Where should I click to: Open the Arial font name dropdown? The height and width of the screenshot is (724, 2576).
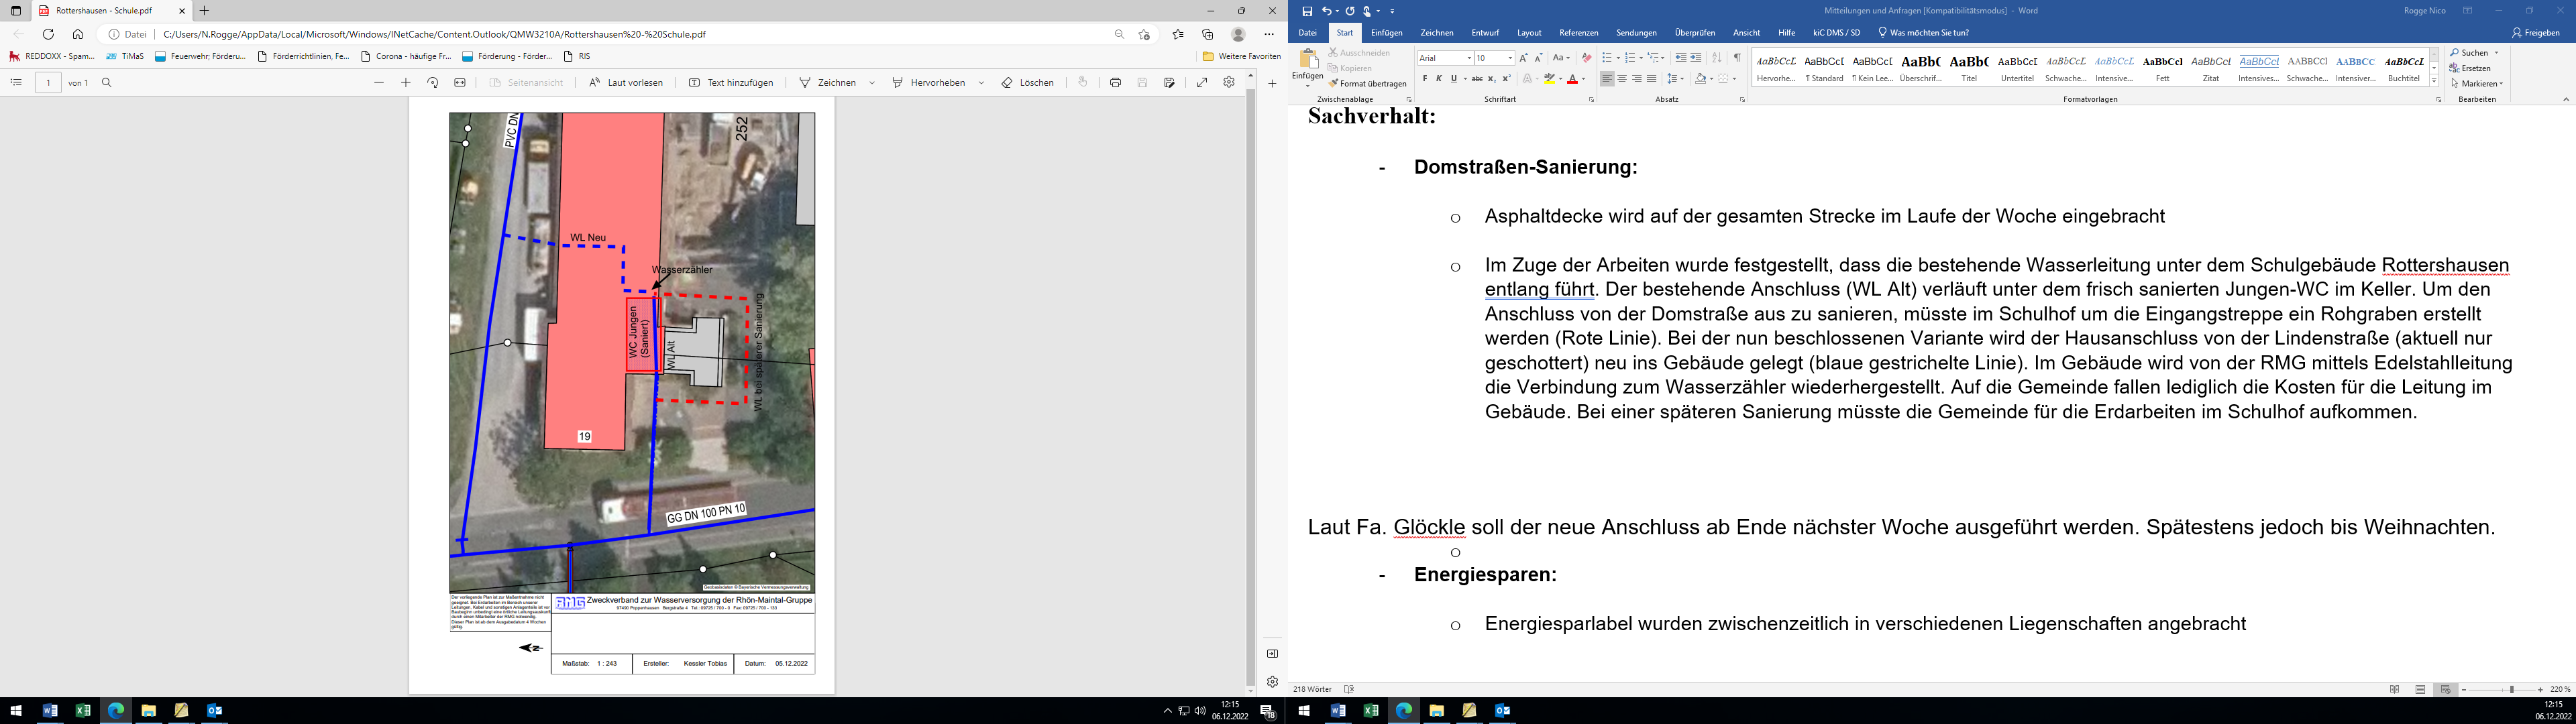(x=1469, y=58)
